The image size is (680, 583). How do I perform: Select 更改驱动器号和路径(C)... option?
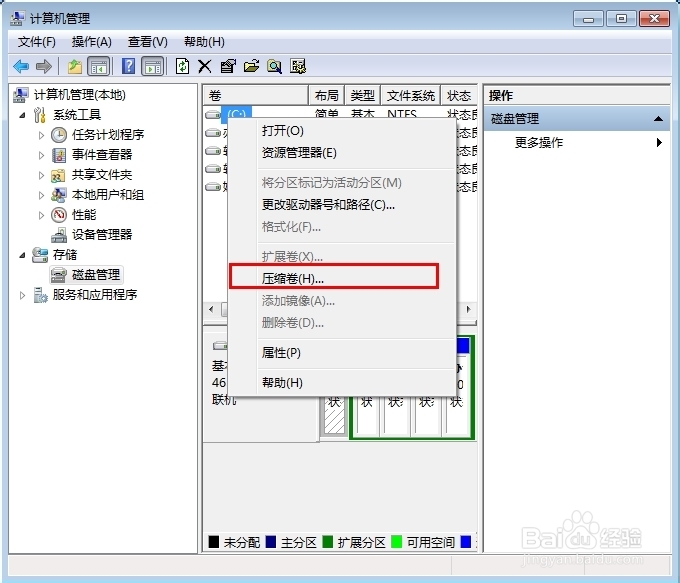tap(356, 205)
